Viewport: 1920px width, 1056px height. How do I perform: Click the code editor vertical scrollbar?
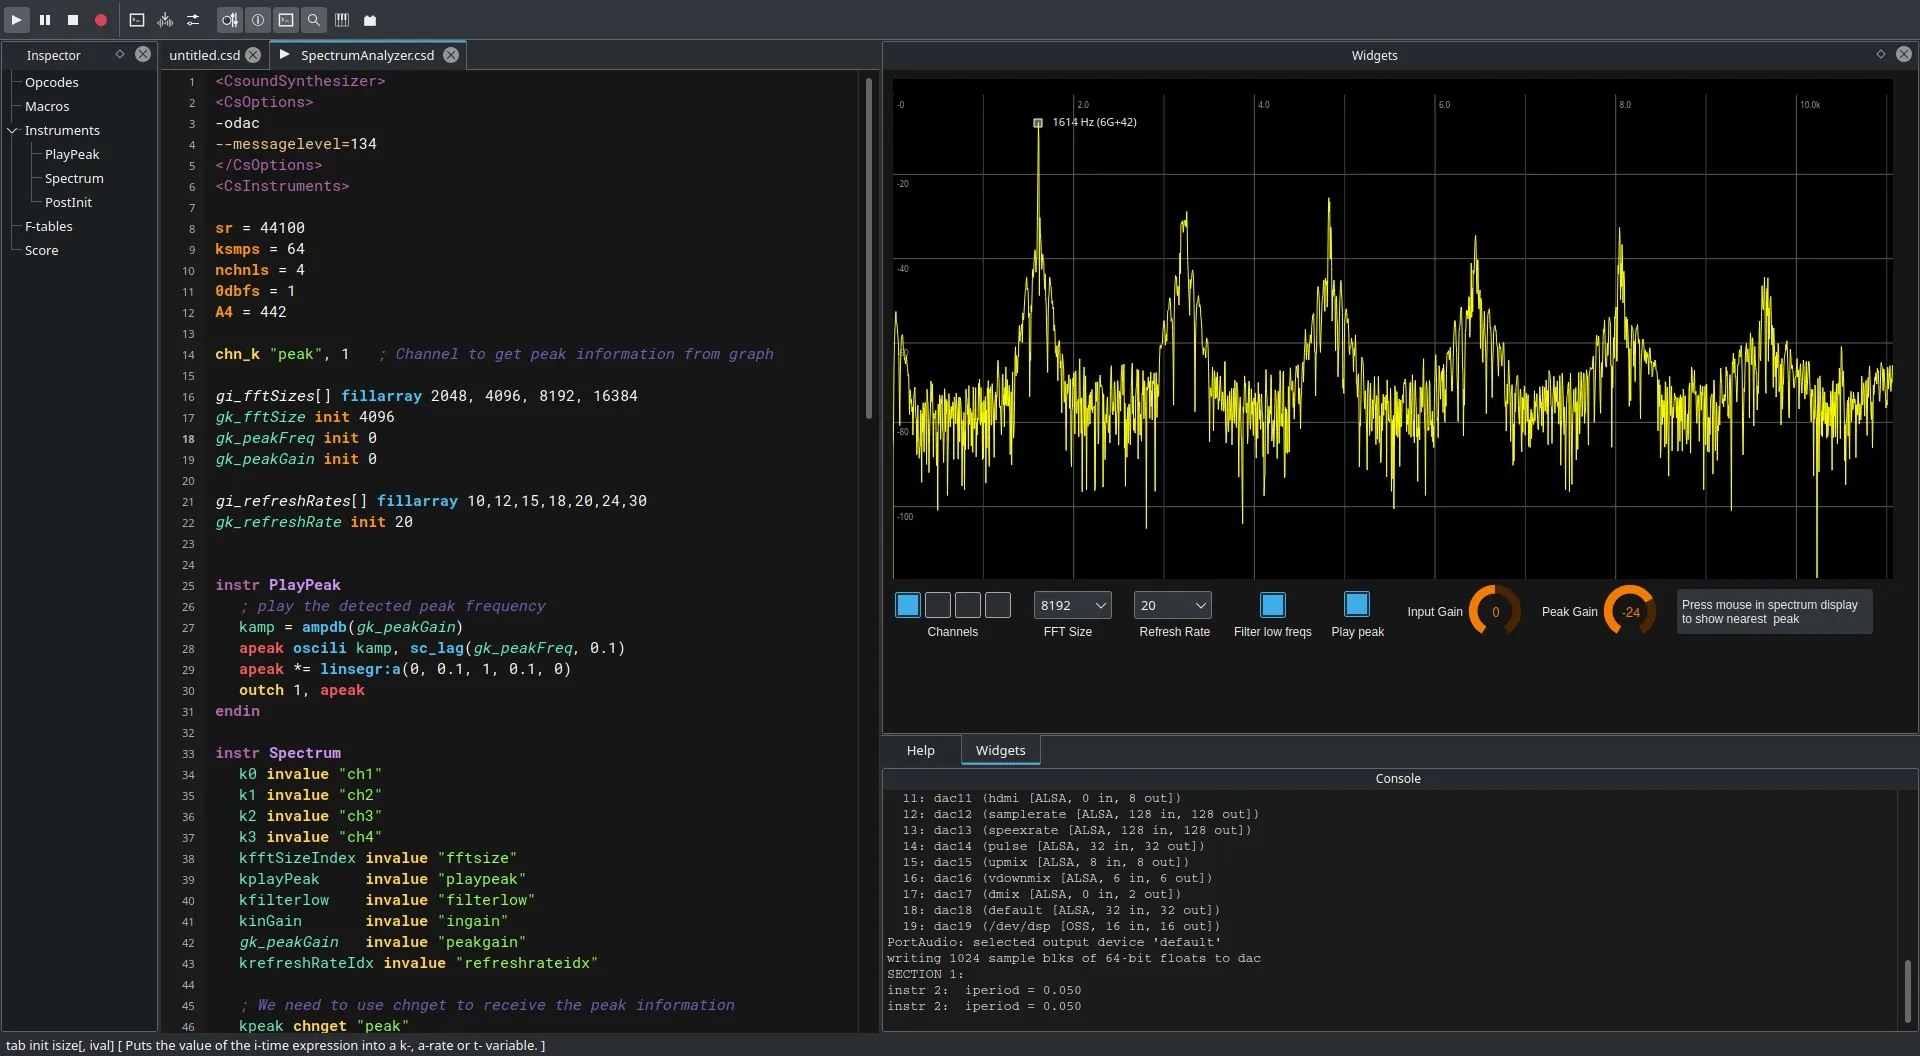pos(869,248)
